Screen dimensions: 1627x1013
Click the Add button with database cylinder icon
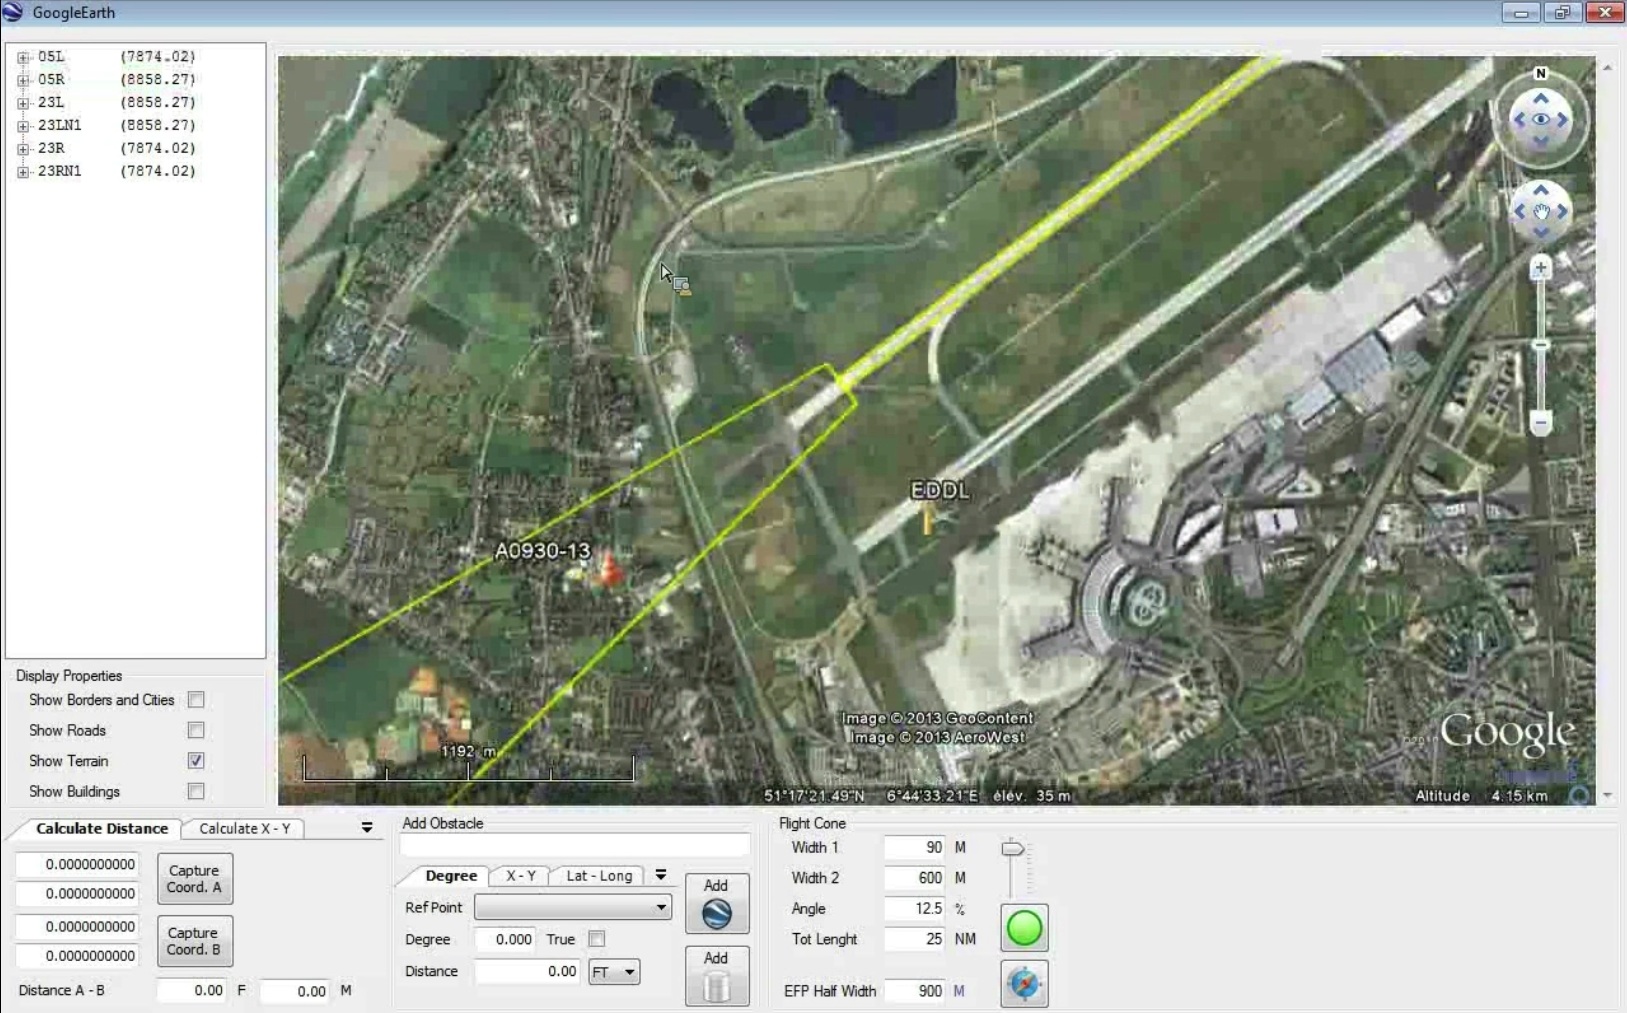pyautogui.click(x=716, y=976)
